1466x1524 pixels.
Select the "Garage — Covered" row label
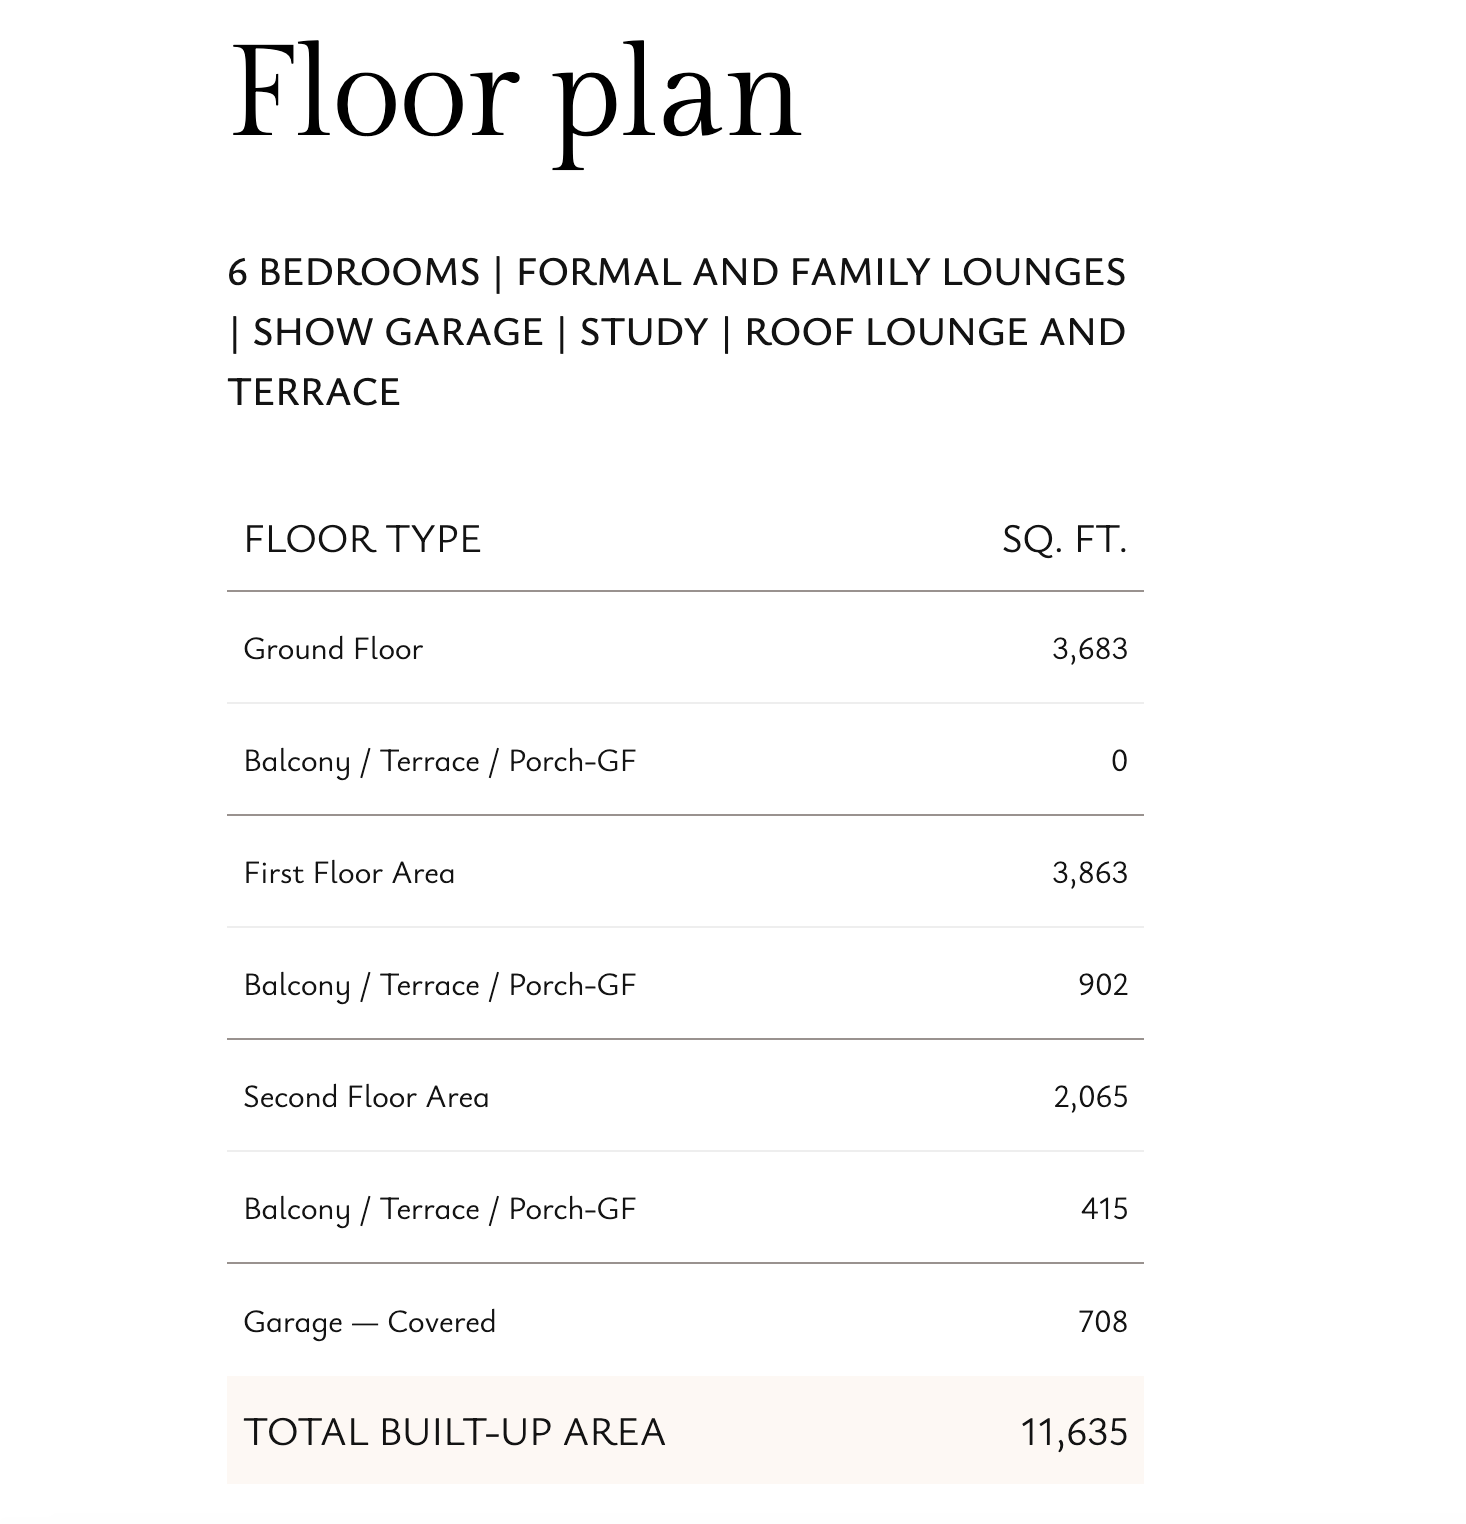[369, 1322]
